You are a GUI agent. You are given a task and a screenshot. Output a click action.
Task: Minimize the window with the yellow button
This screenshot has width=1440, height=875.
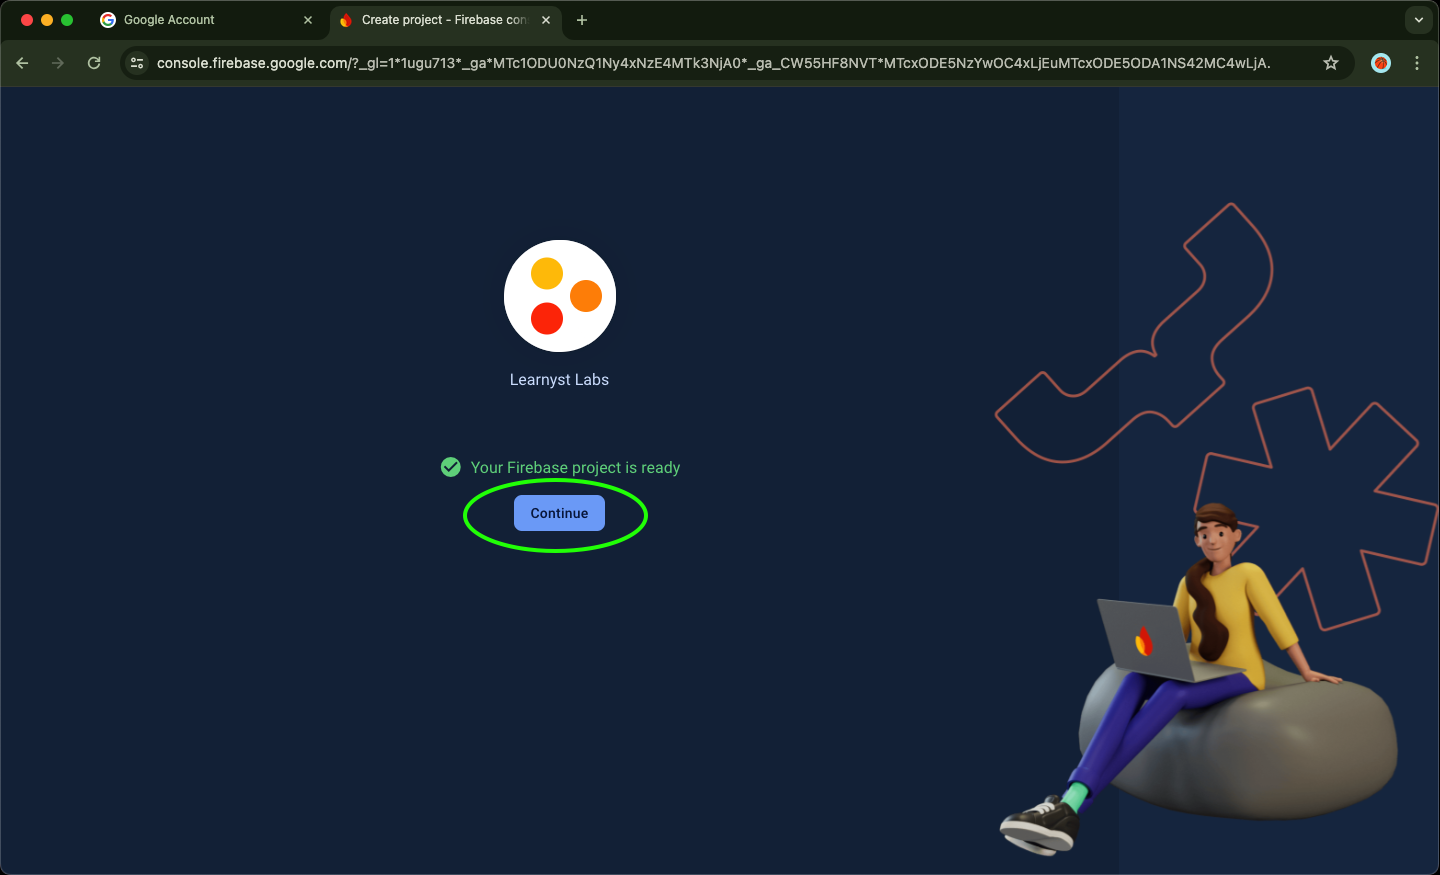pyautogui.click(x=47, y=19)
